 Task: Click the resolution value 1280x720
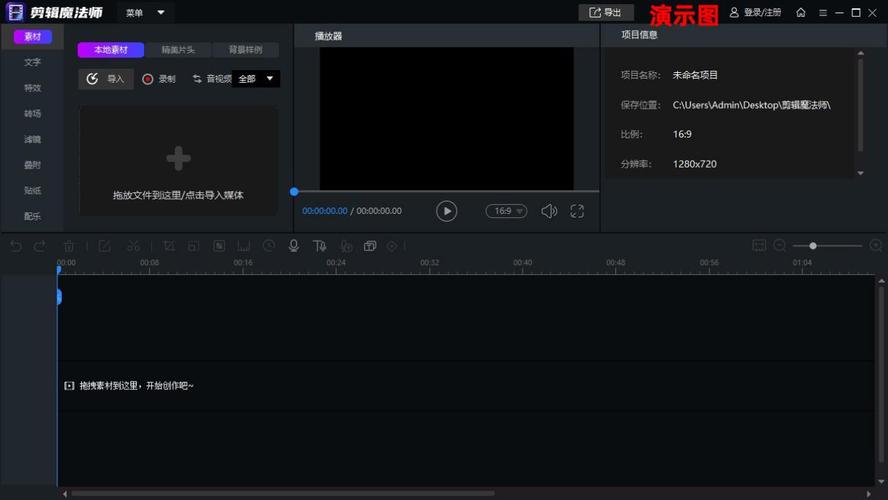694,164
